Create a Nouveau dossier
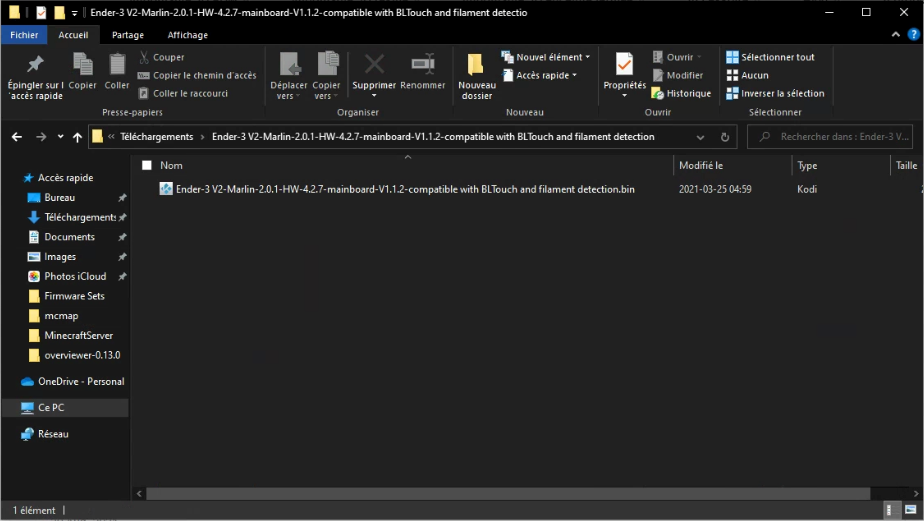Viewport: 924px width, 521px height. pyautogui.click(x=477, y=77)
